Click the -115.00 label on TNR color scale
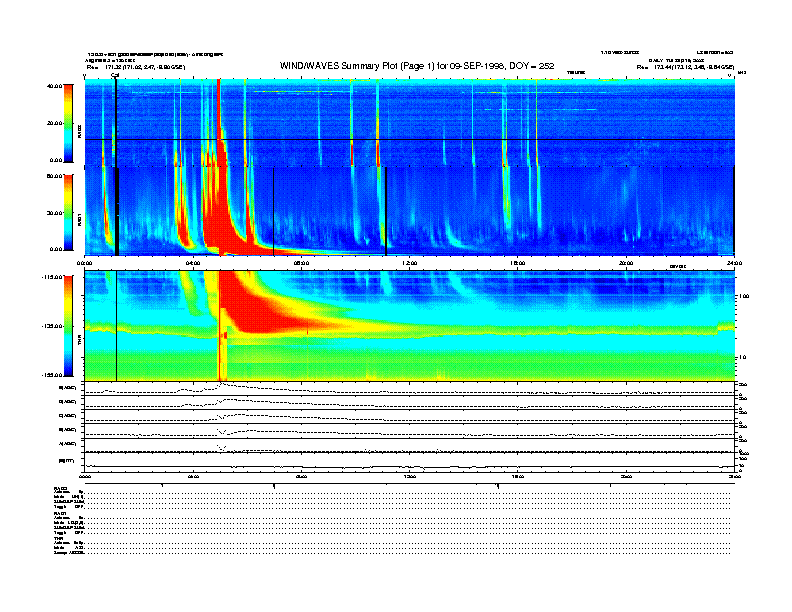Screen dimensions: 792x612 click(52, 277)
